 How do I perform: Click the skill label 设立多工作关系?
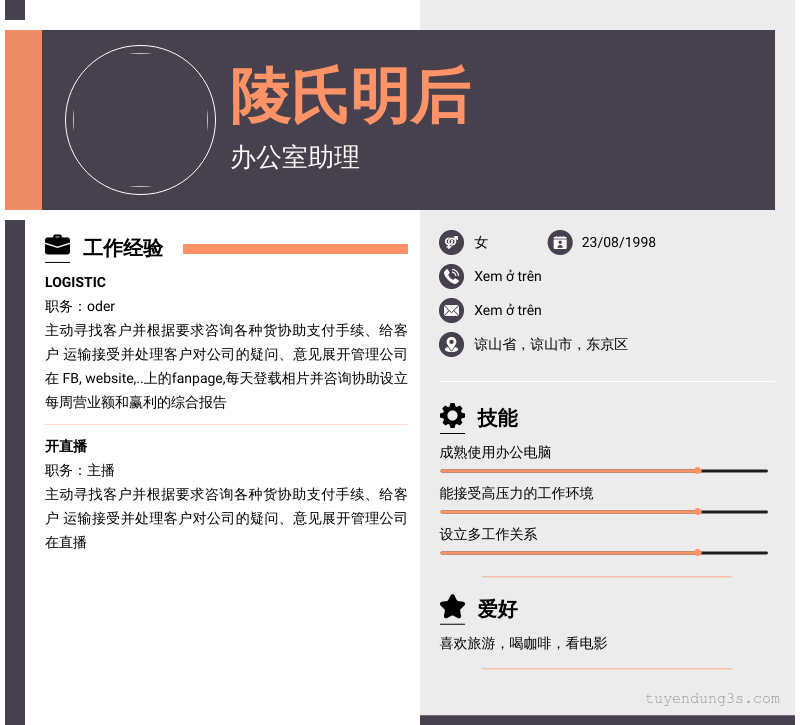pos(488,534)
